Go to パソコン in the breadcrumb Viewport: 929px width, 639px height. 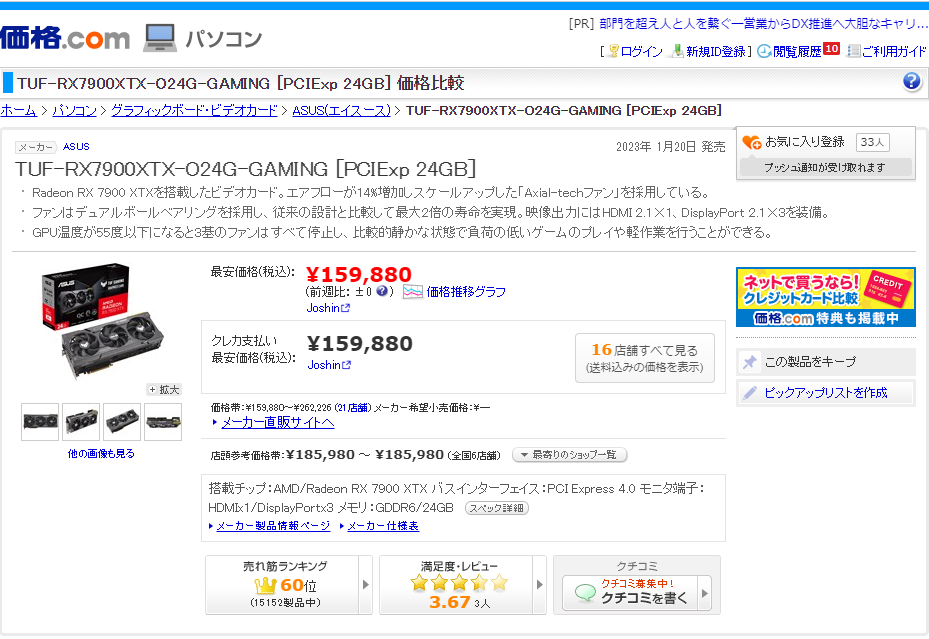(74, 110)
